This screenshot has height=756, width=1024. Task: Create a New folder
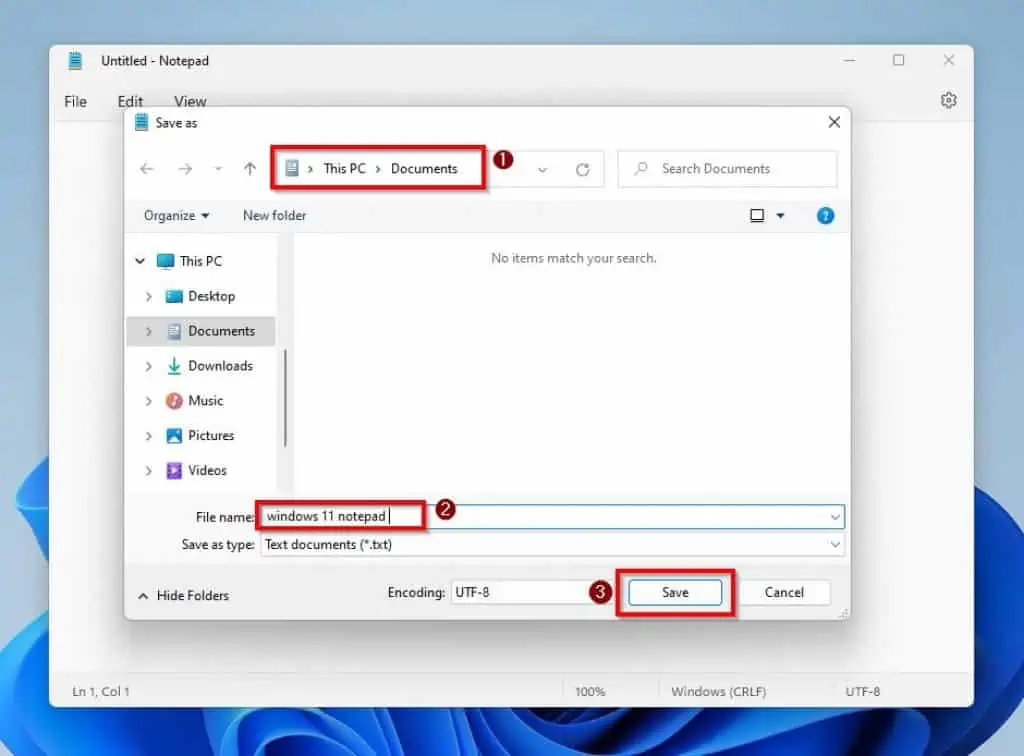click(x=274, y=215)
